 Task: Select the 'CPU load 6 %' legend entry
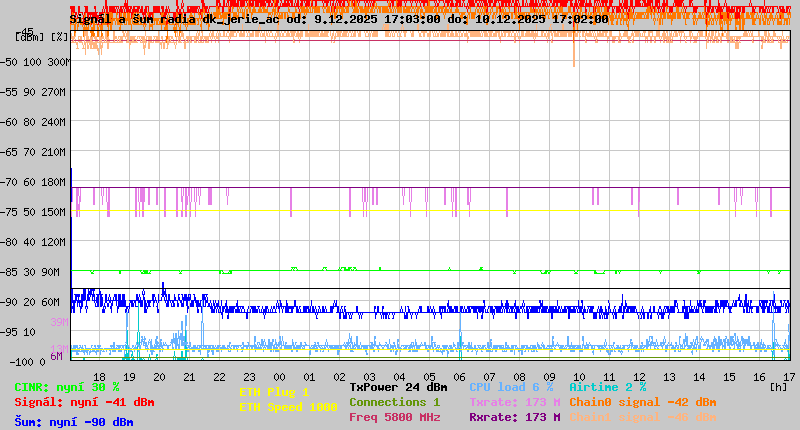click(511, 387)
